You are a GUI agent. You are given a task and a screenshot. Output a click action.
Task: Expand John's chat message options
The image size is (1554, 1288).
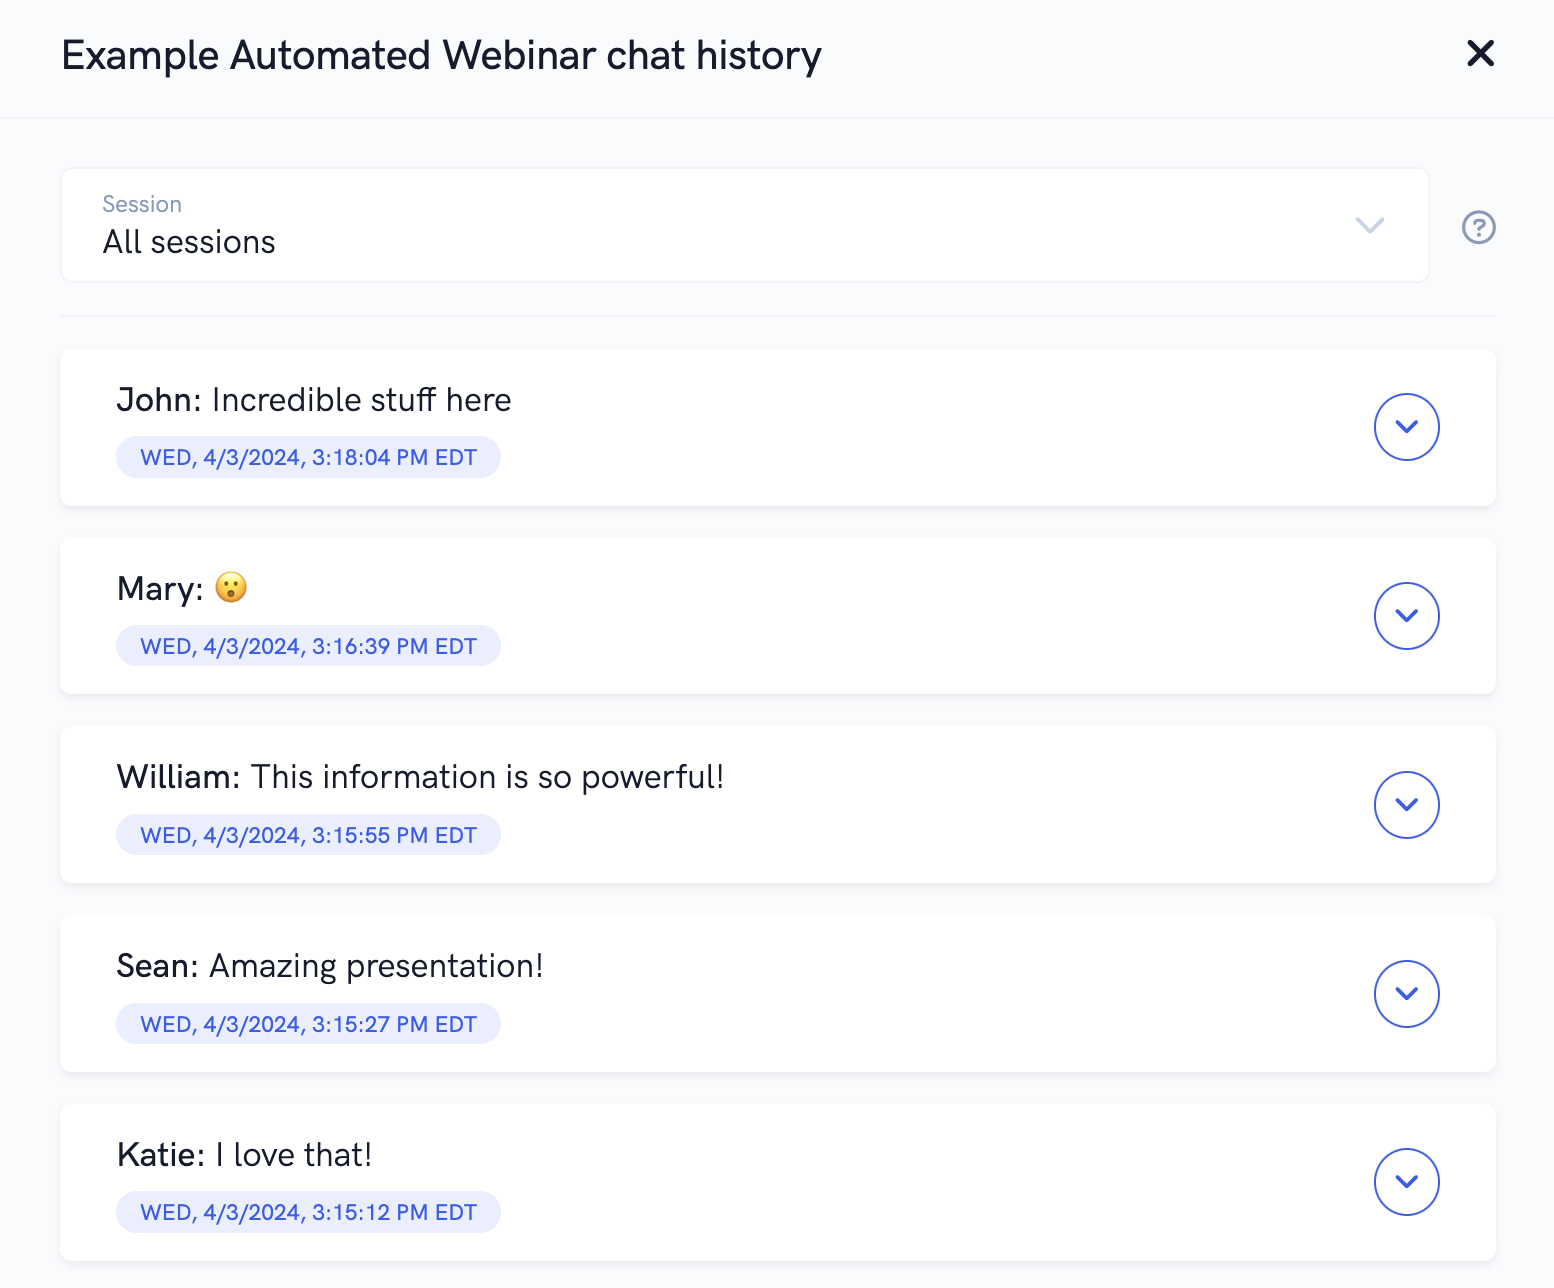[1406, 427]
